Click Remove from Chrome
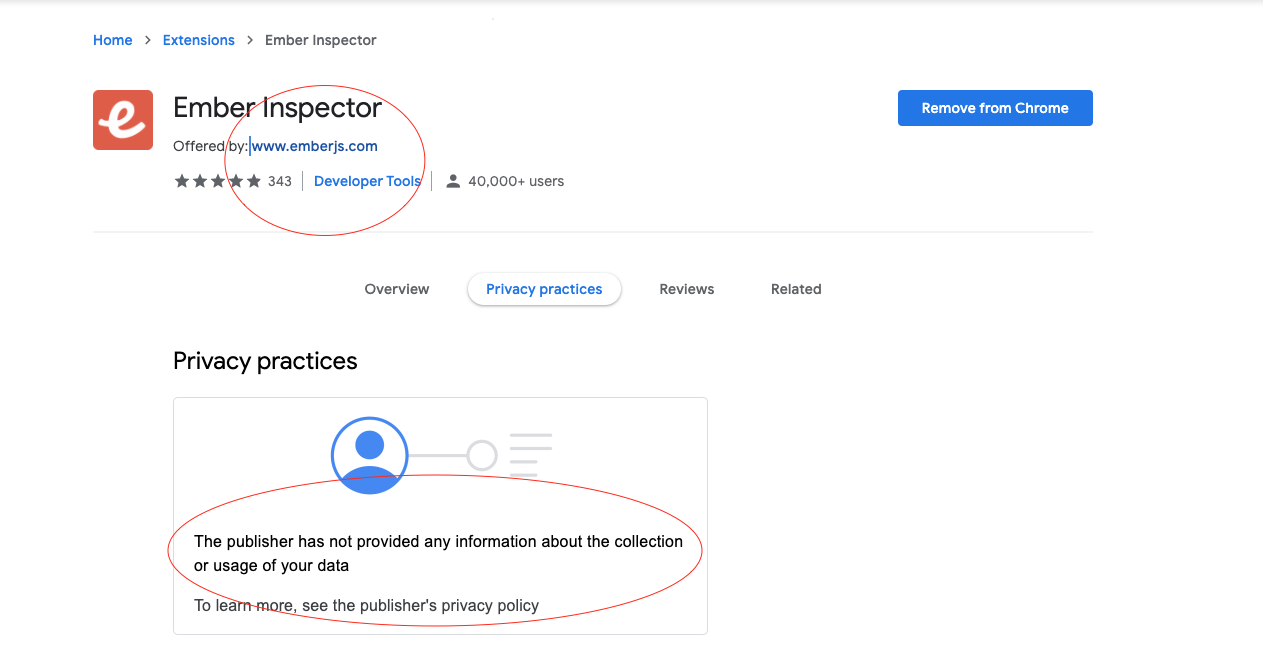Viewport: 1263px width, 665px height. click(x=995, y=107)
